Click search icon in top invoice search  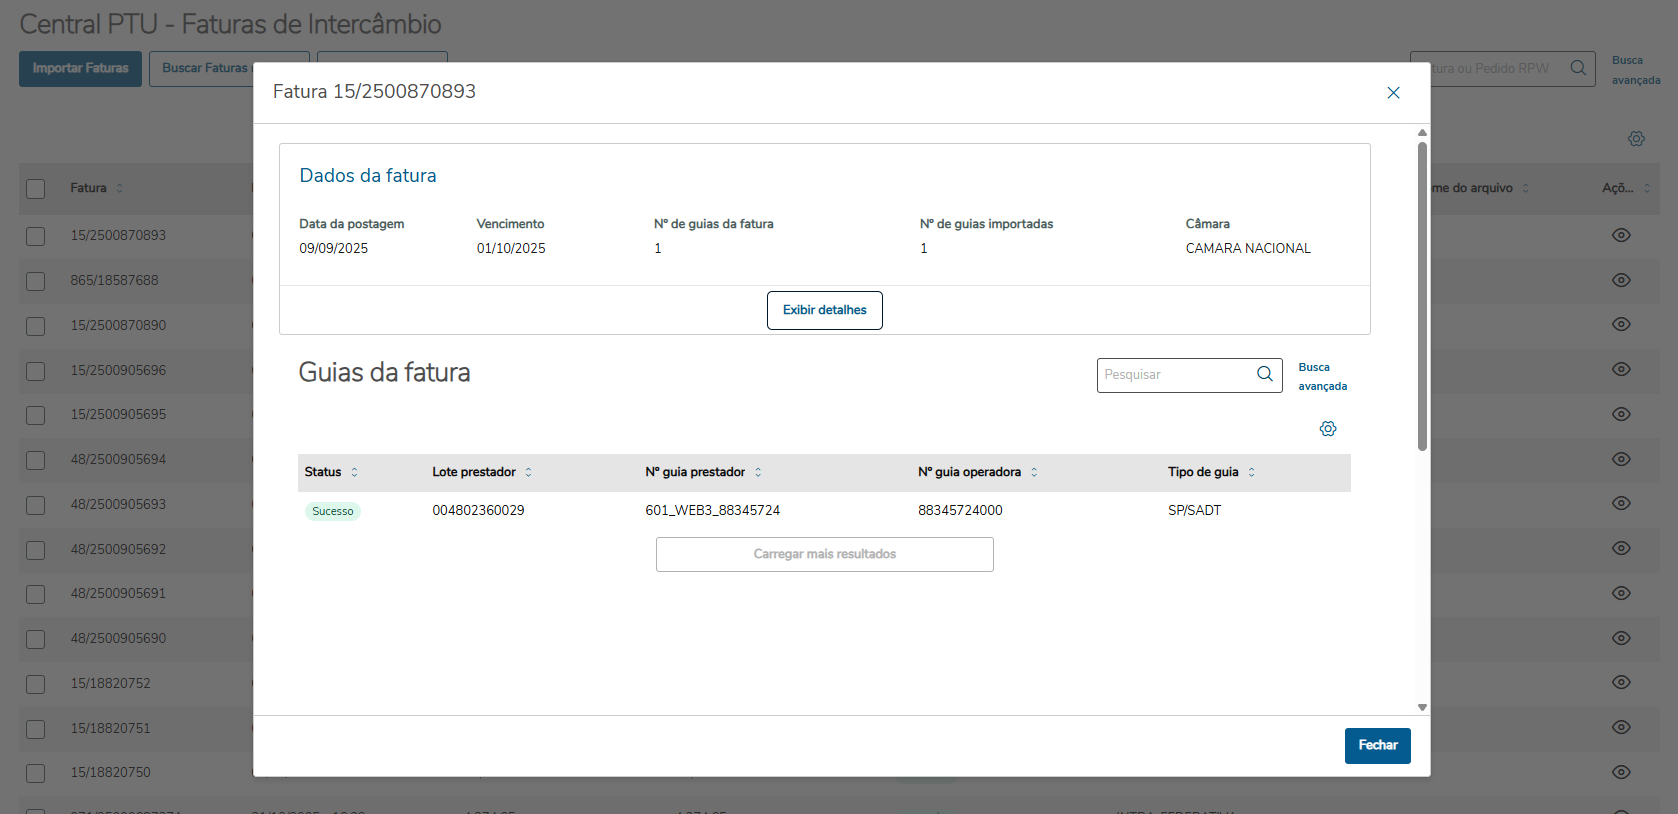point(1578,68)
